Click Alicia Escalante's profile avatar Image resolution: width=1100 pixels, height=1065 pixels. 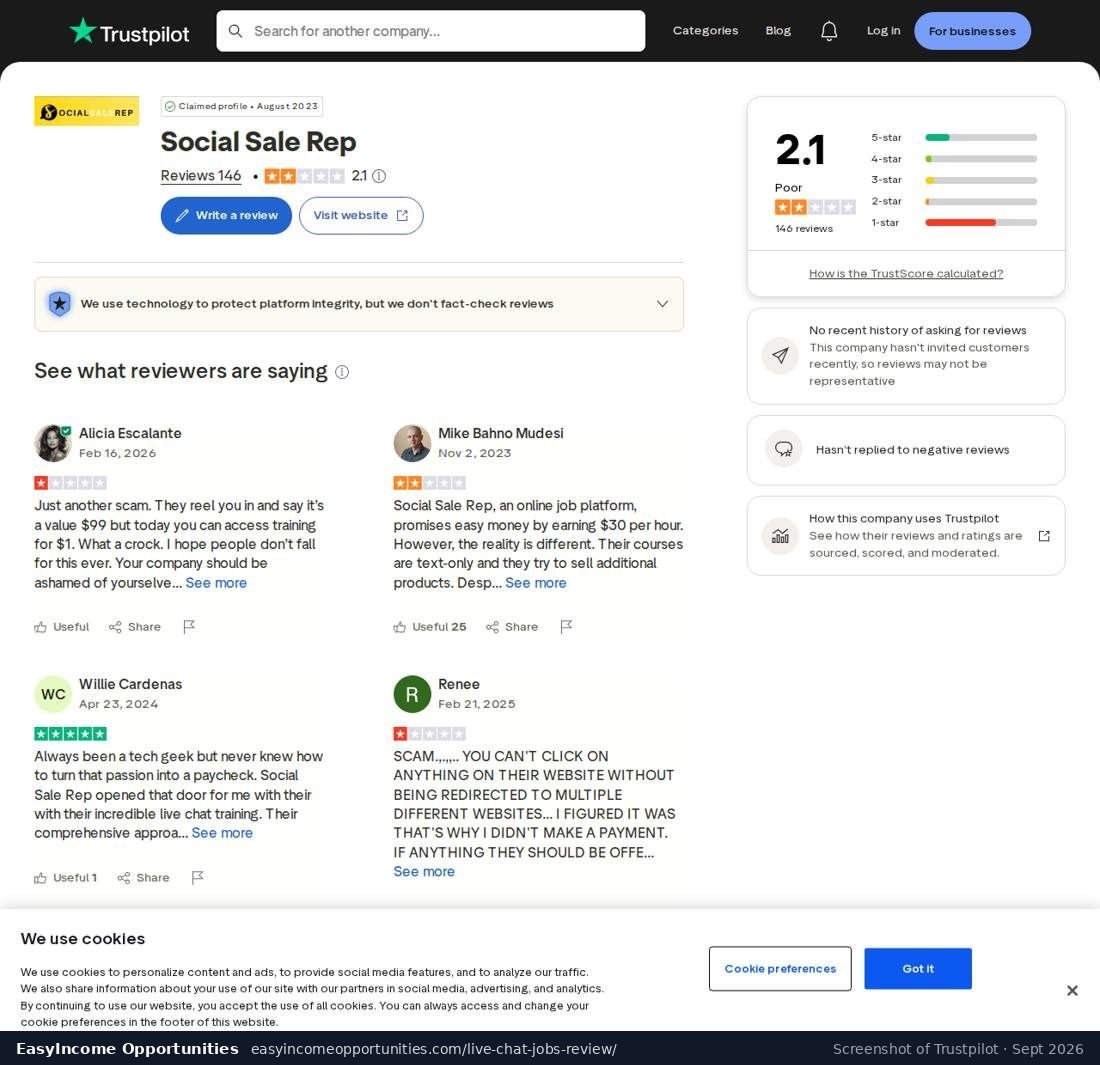click(53, 443)
